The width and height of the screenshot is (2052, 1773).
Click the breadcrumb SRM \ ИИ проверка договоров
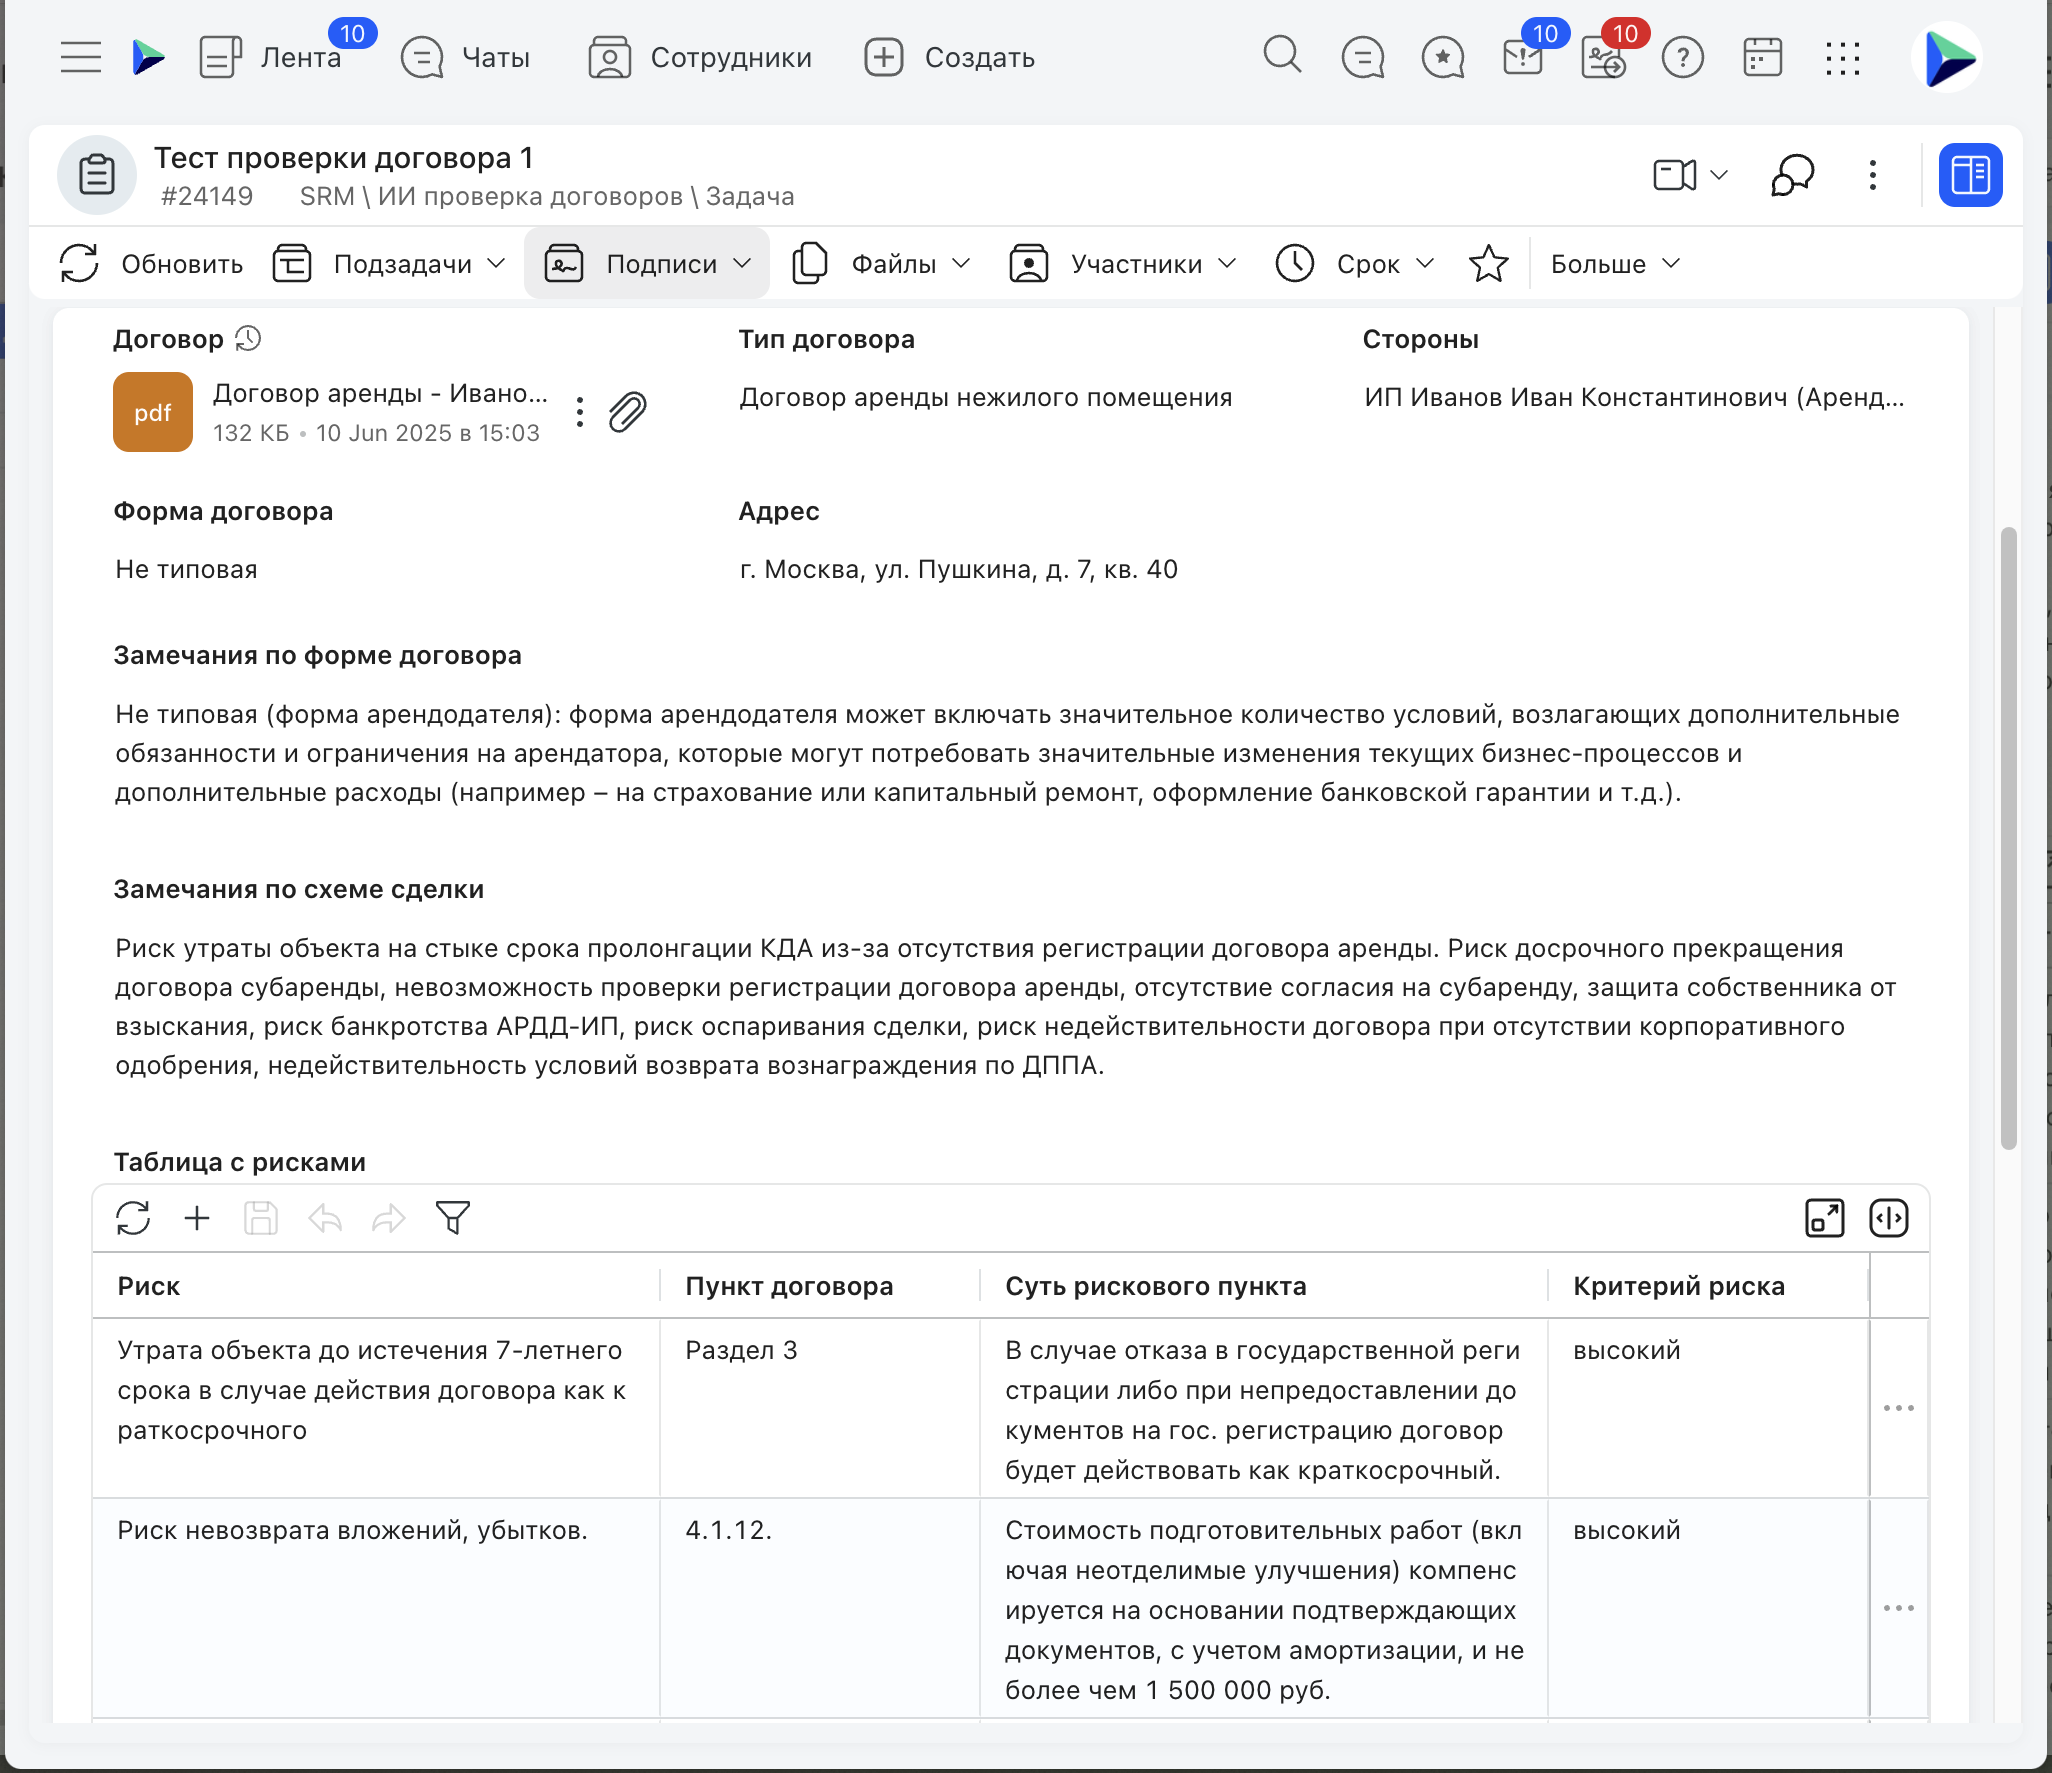(x=491, y=196)
